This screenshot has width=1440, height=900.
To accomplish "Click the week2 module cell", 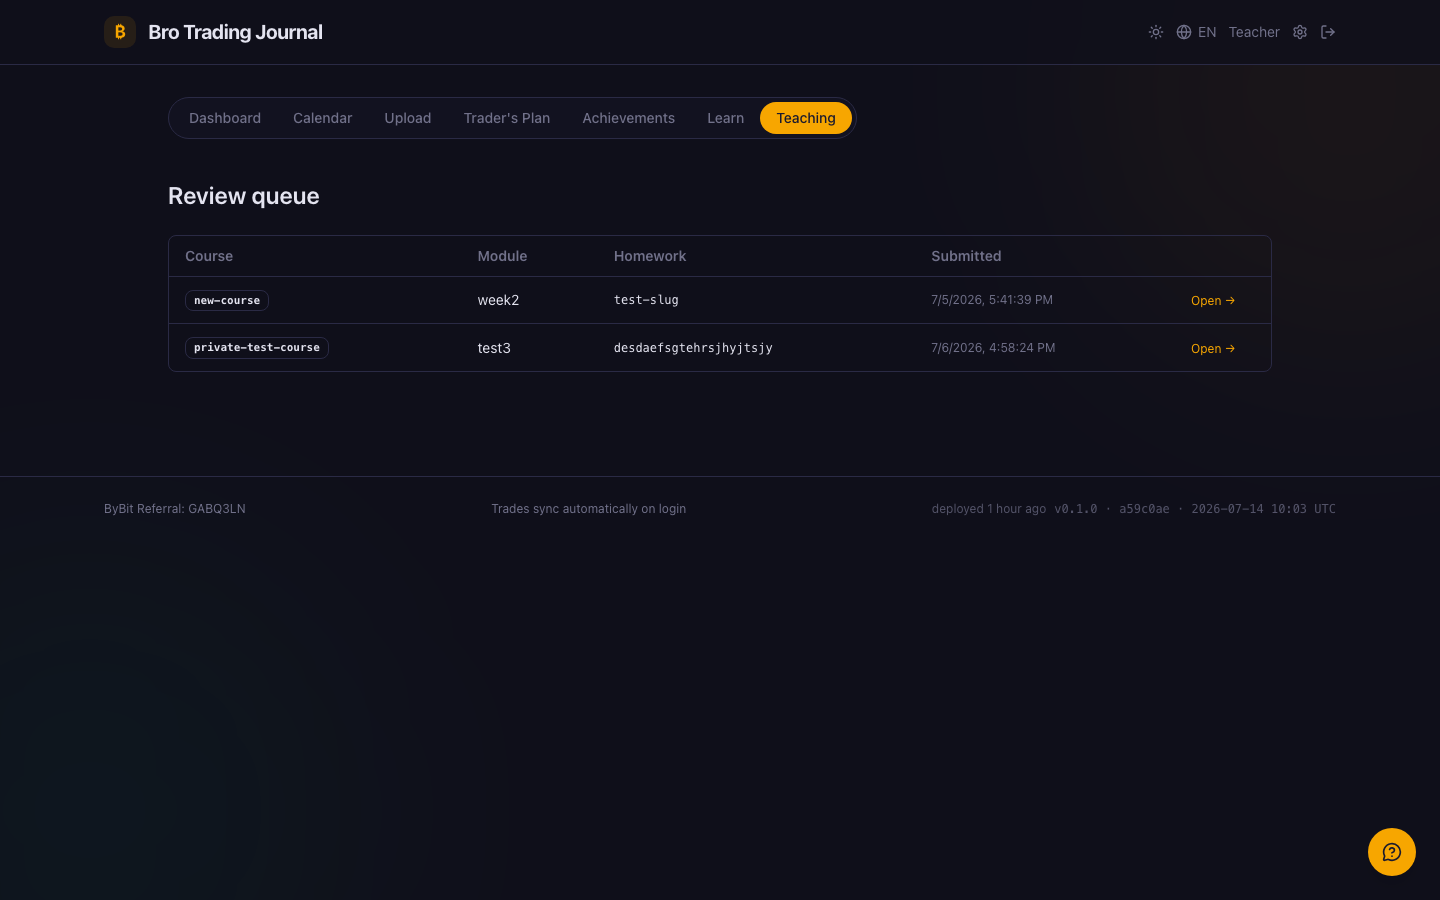I will tap(498, 300).
